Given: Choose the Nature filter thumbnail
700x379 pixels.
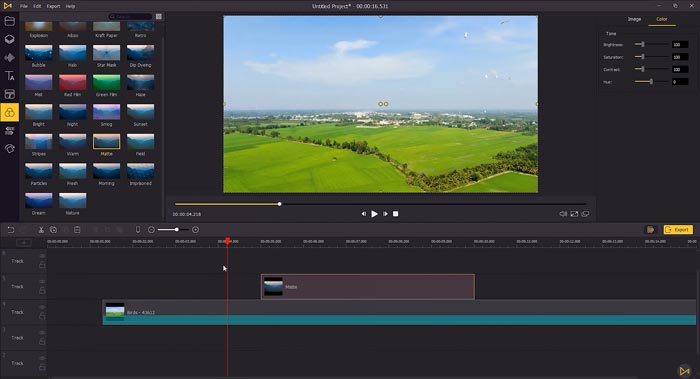Looking at the screenshot, I should pos(72,201).
